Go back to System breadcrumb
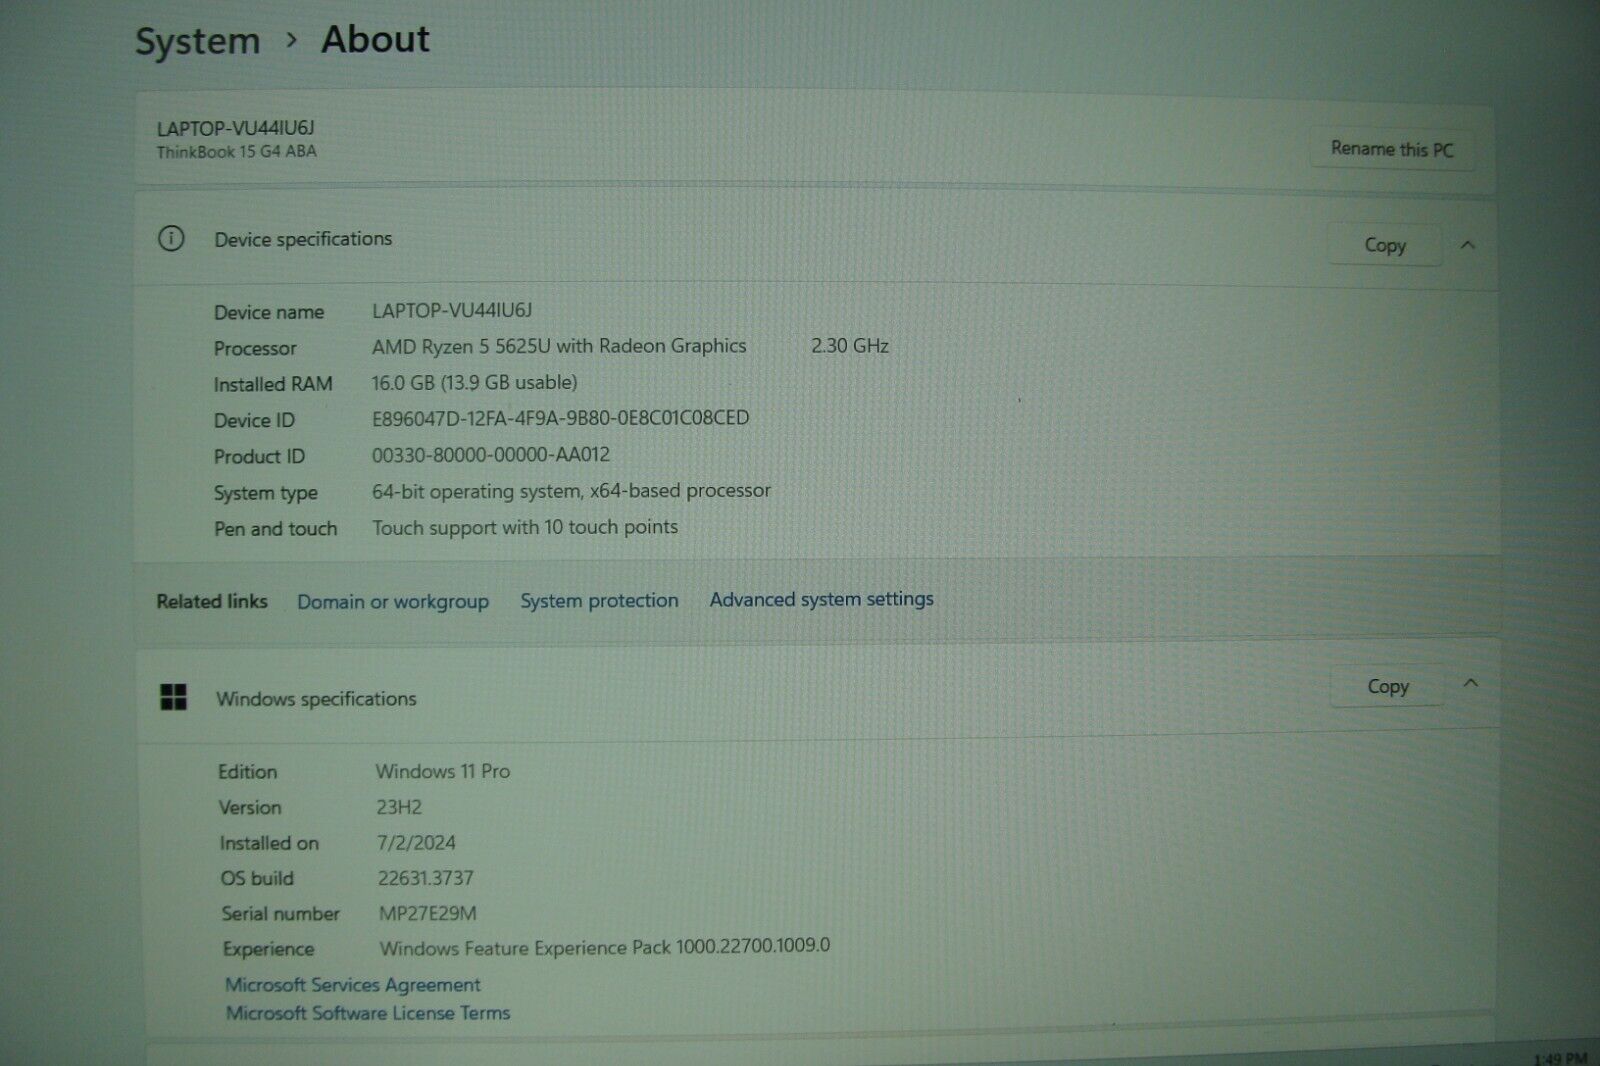The width and height of the screenshot is (1600, 1066). tap(198, 42)
